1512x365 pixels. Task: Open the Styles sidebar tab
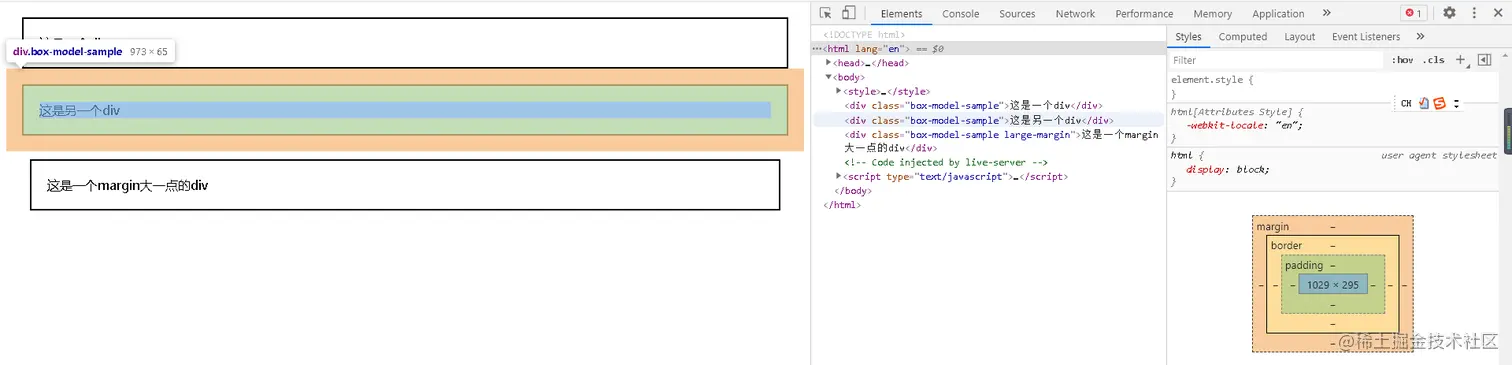1188,36
